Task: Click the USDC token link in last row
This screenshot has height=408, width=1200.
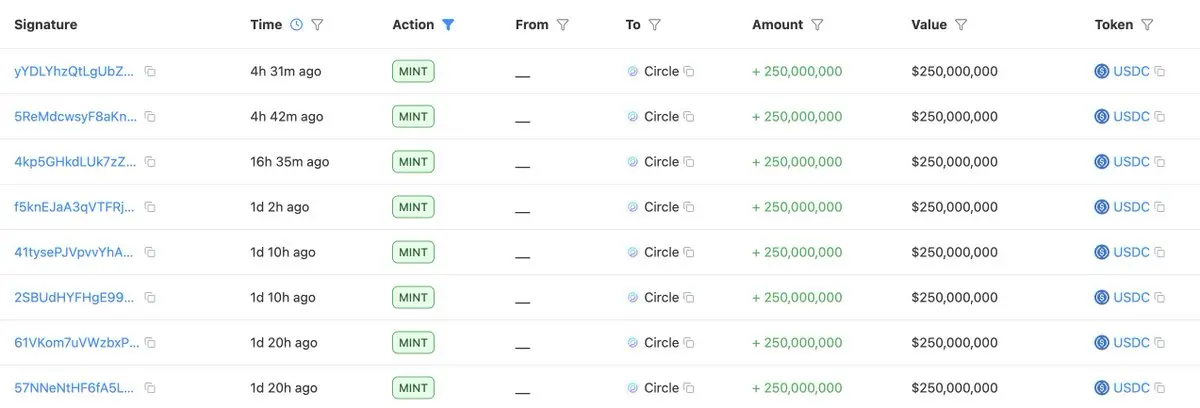Action: [x=1132, y=388]
